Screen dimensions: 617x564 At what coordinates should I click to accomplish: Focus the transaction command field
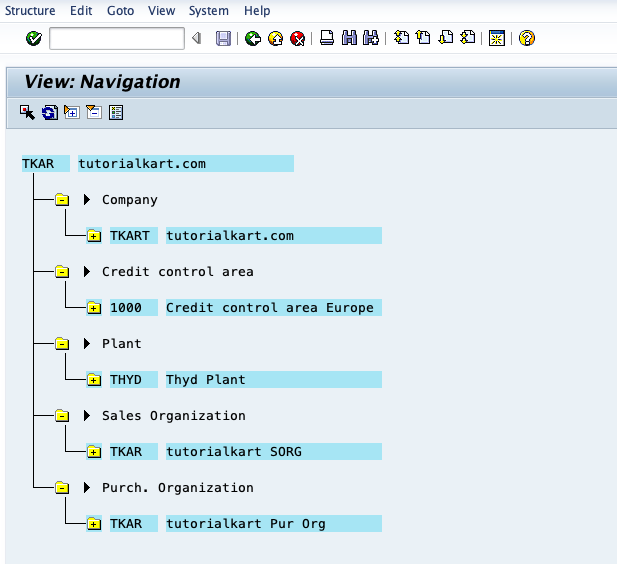coord(117,38)
